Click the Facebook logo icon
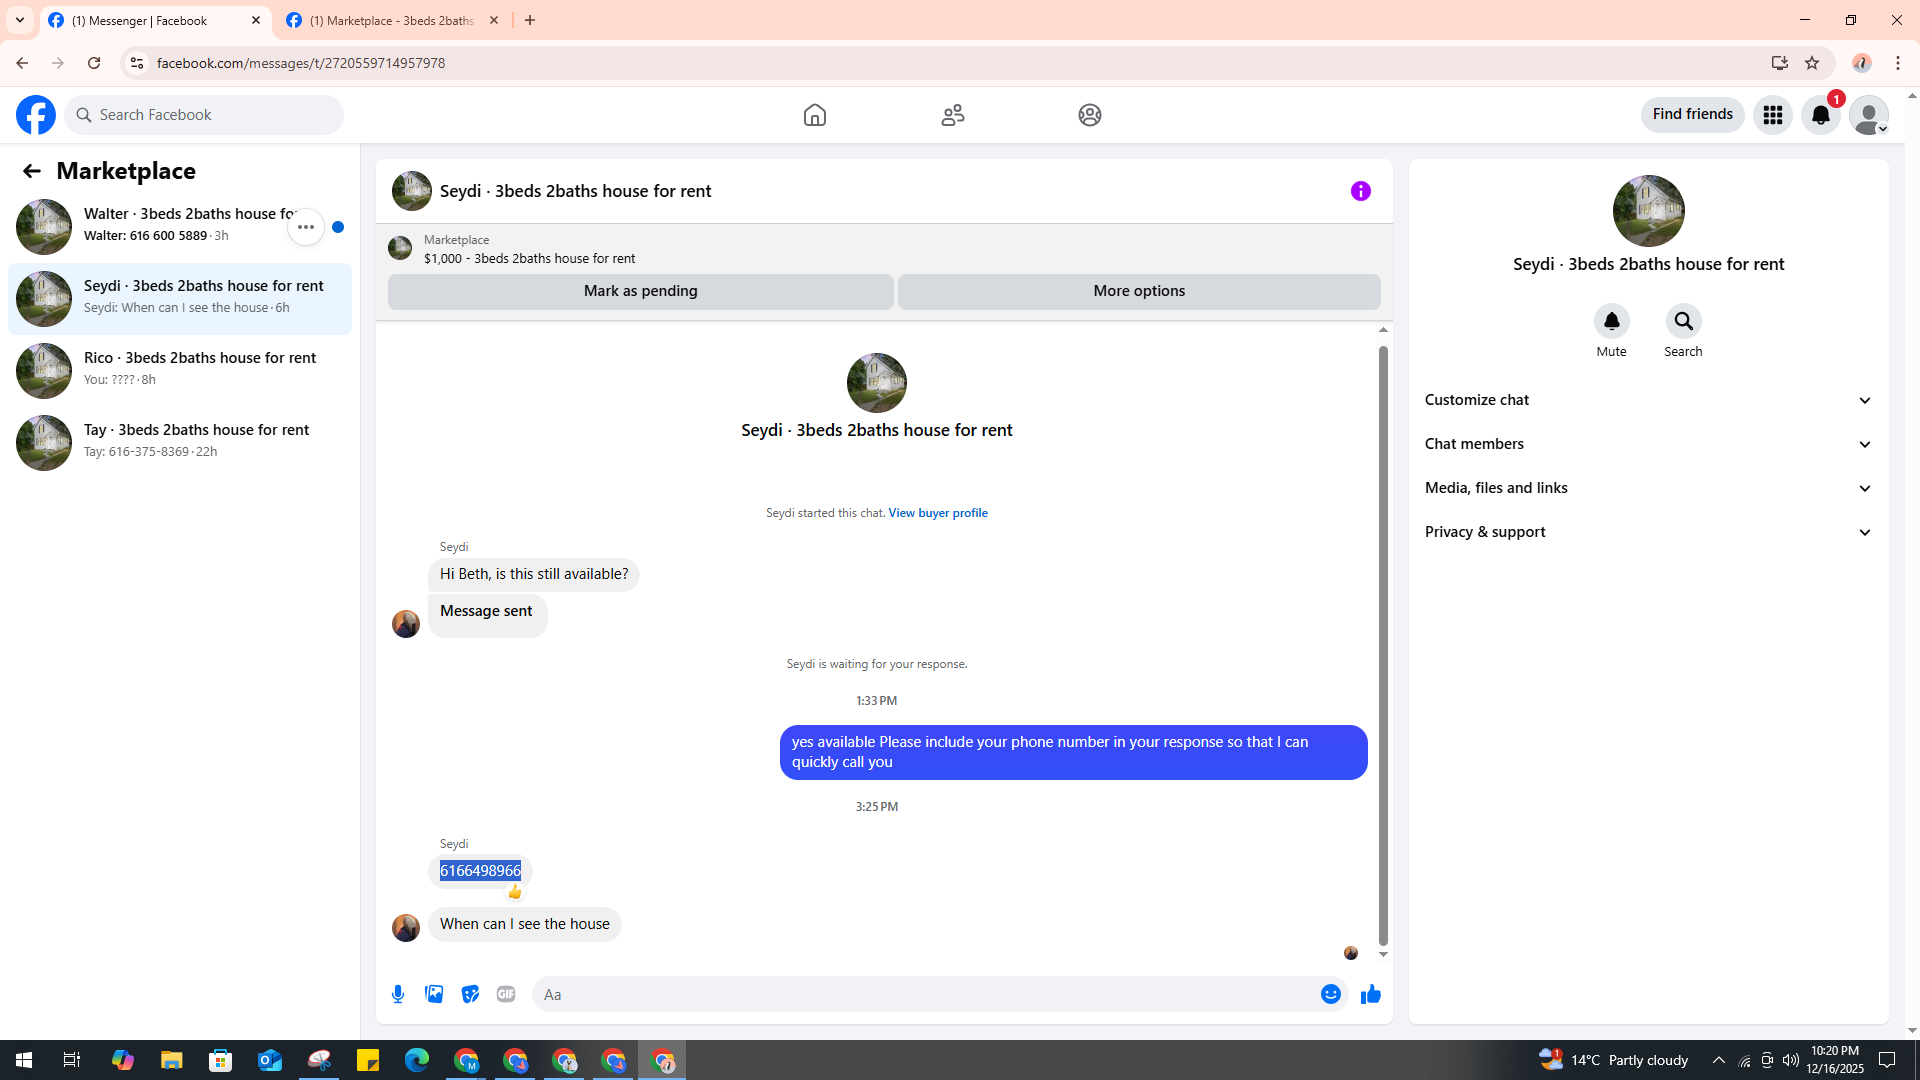The height and width of the screenshot is (1080, 1920). coord(36,115)
